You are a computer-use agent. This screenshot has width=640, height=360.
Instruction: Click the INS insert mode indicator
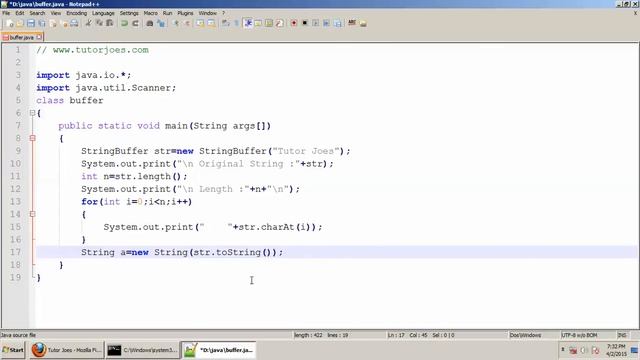622,335
